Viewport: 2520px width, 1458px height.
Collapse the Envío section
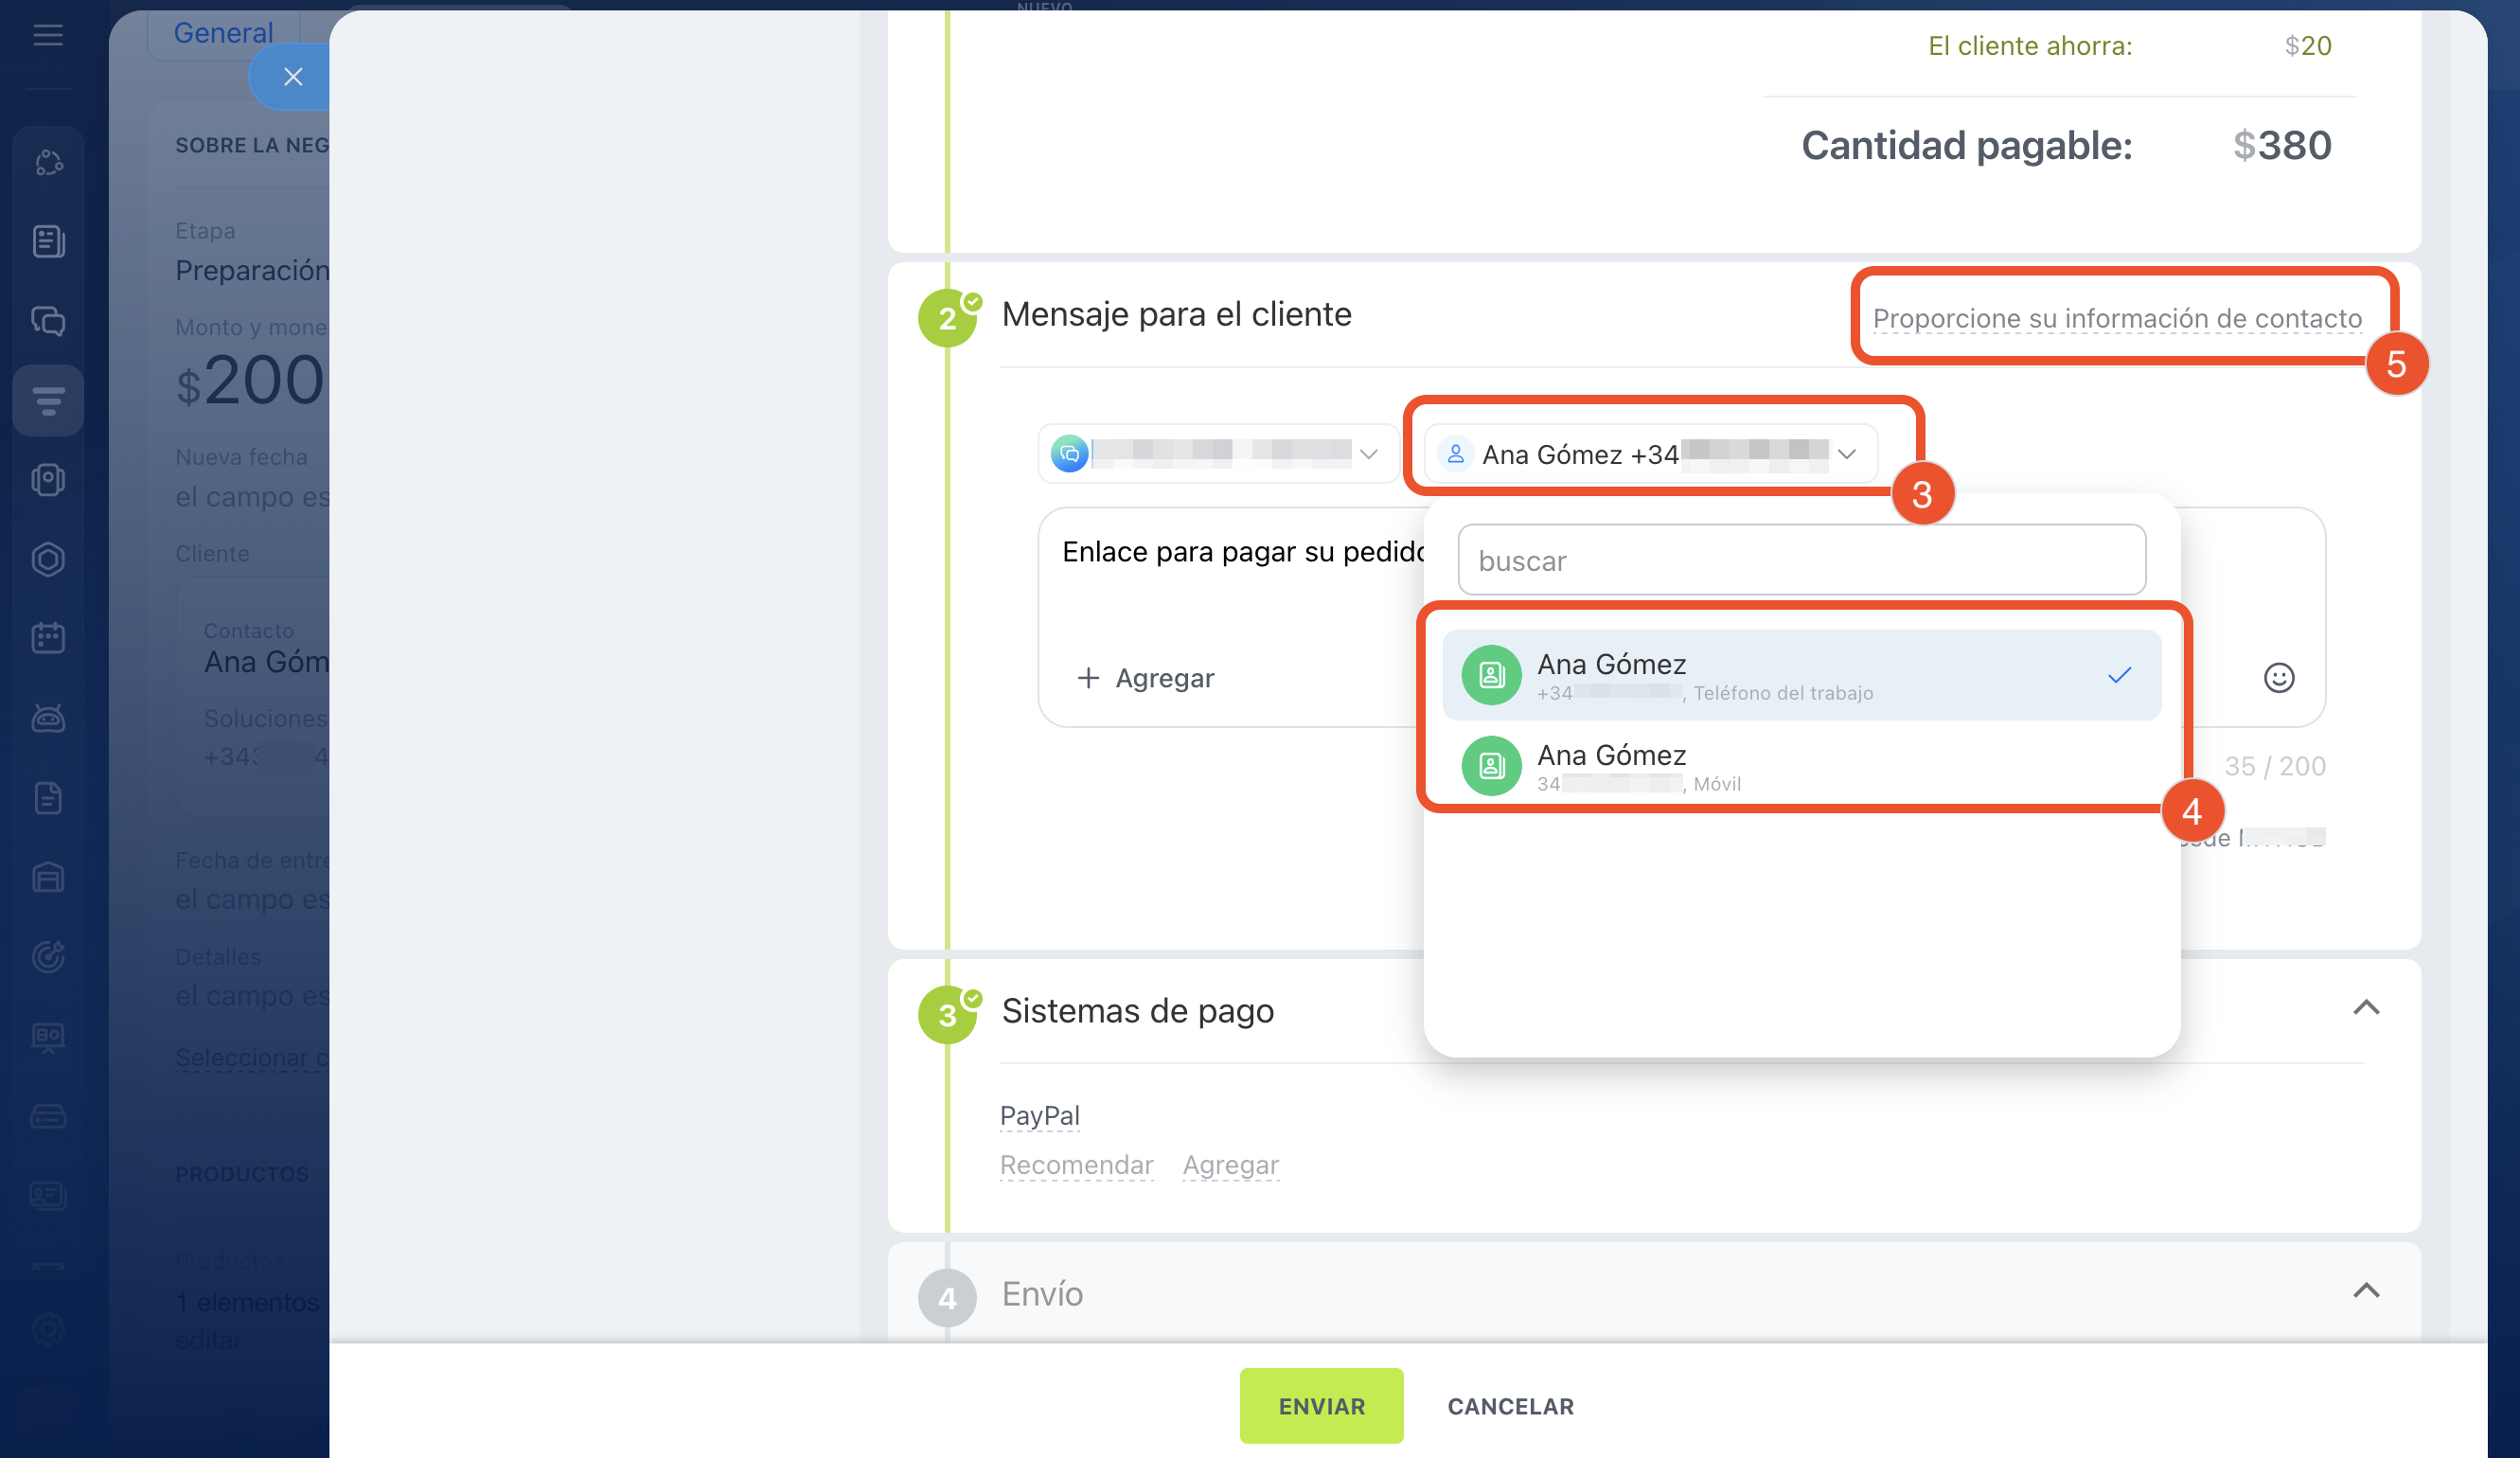click(2365, 1291)
